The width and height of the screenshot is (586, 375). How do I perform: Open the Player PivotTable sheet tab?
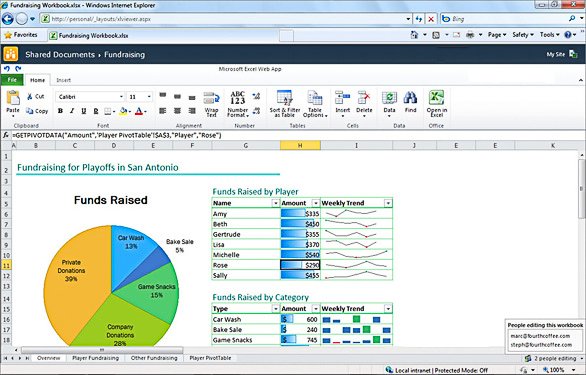tap(210, 358)
